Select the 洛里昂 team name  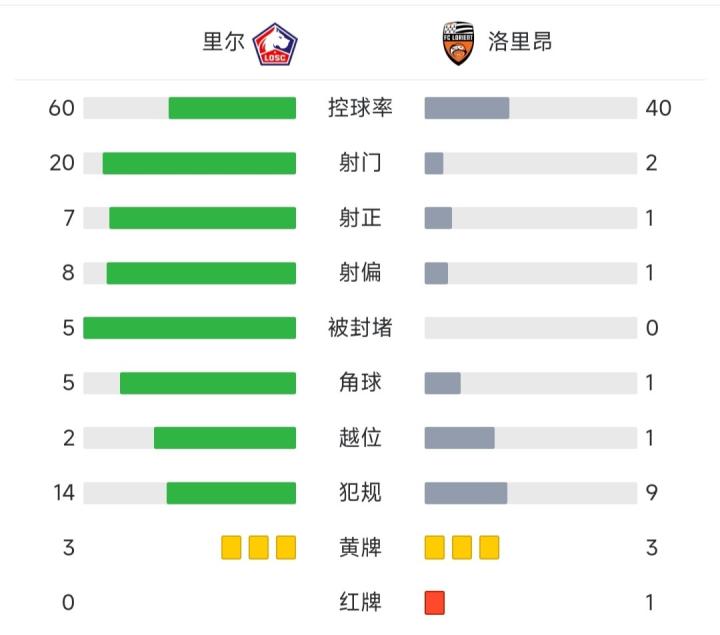pyautogui.click(x=520, y=42)
